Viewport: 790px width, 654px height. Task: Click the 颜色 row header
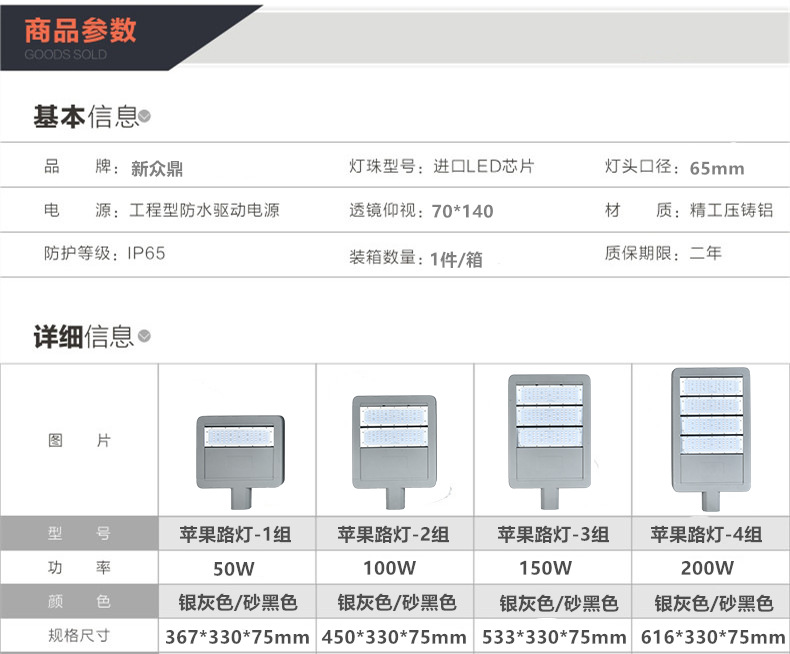[x=79, y=601]
